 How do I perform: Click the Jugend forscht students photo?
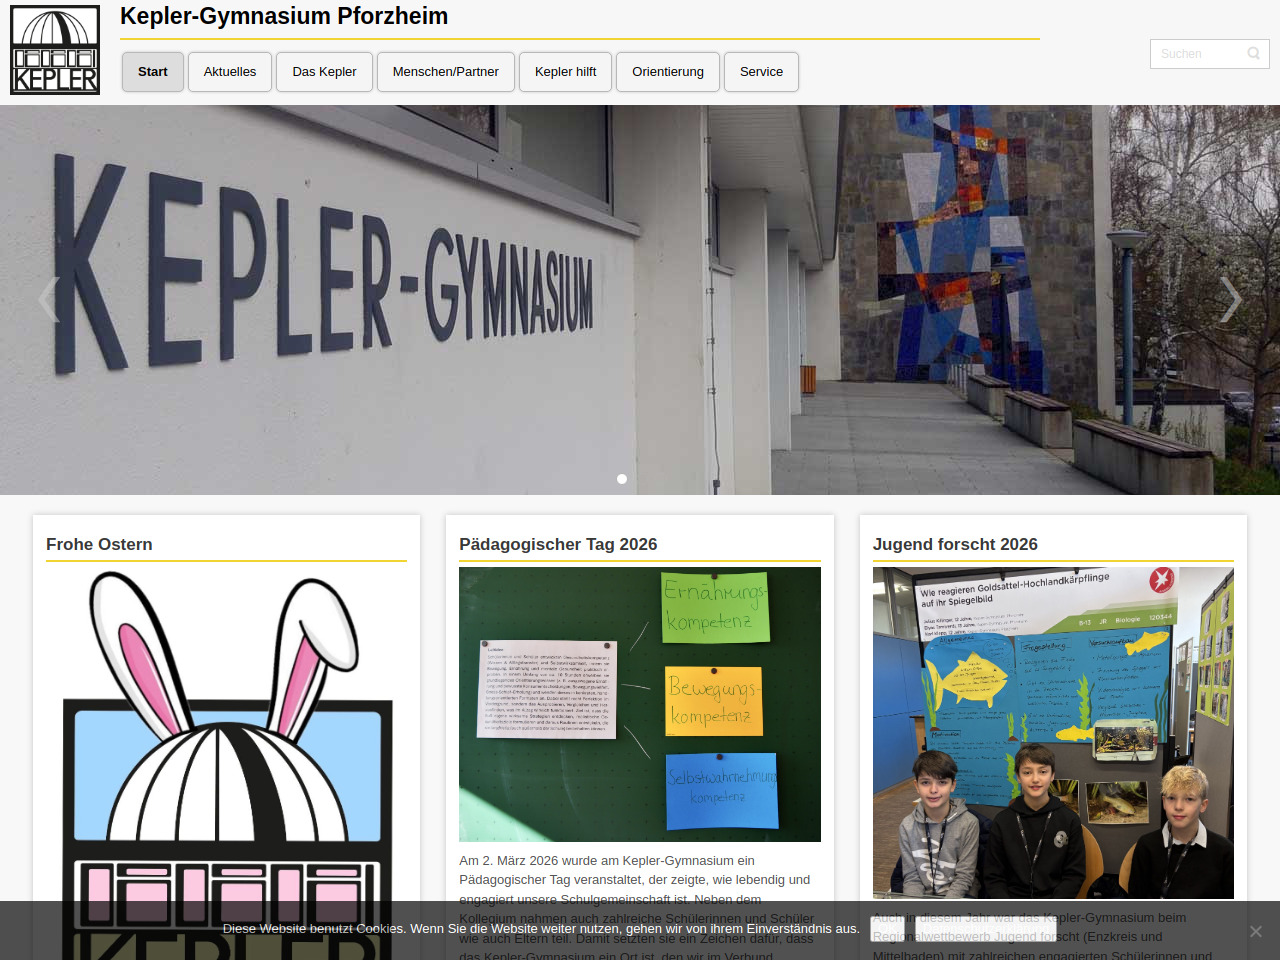point(1053,733)
